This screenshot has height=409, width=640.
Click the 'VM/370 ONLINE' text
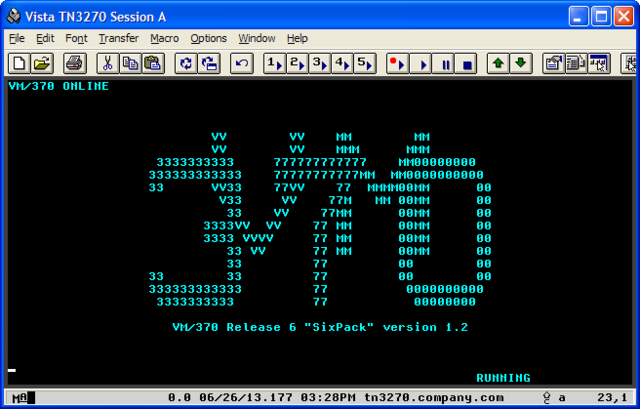[x=58, y=86]
